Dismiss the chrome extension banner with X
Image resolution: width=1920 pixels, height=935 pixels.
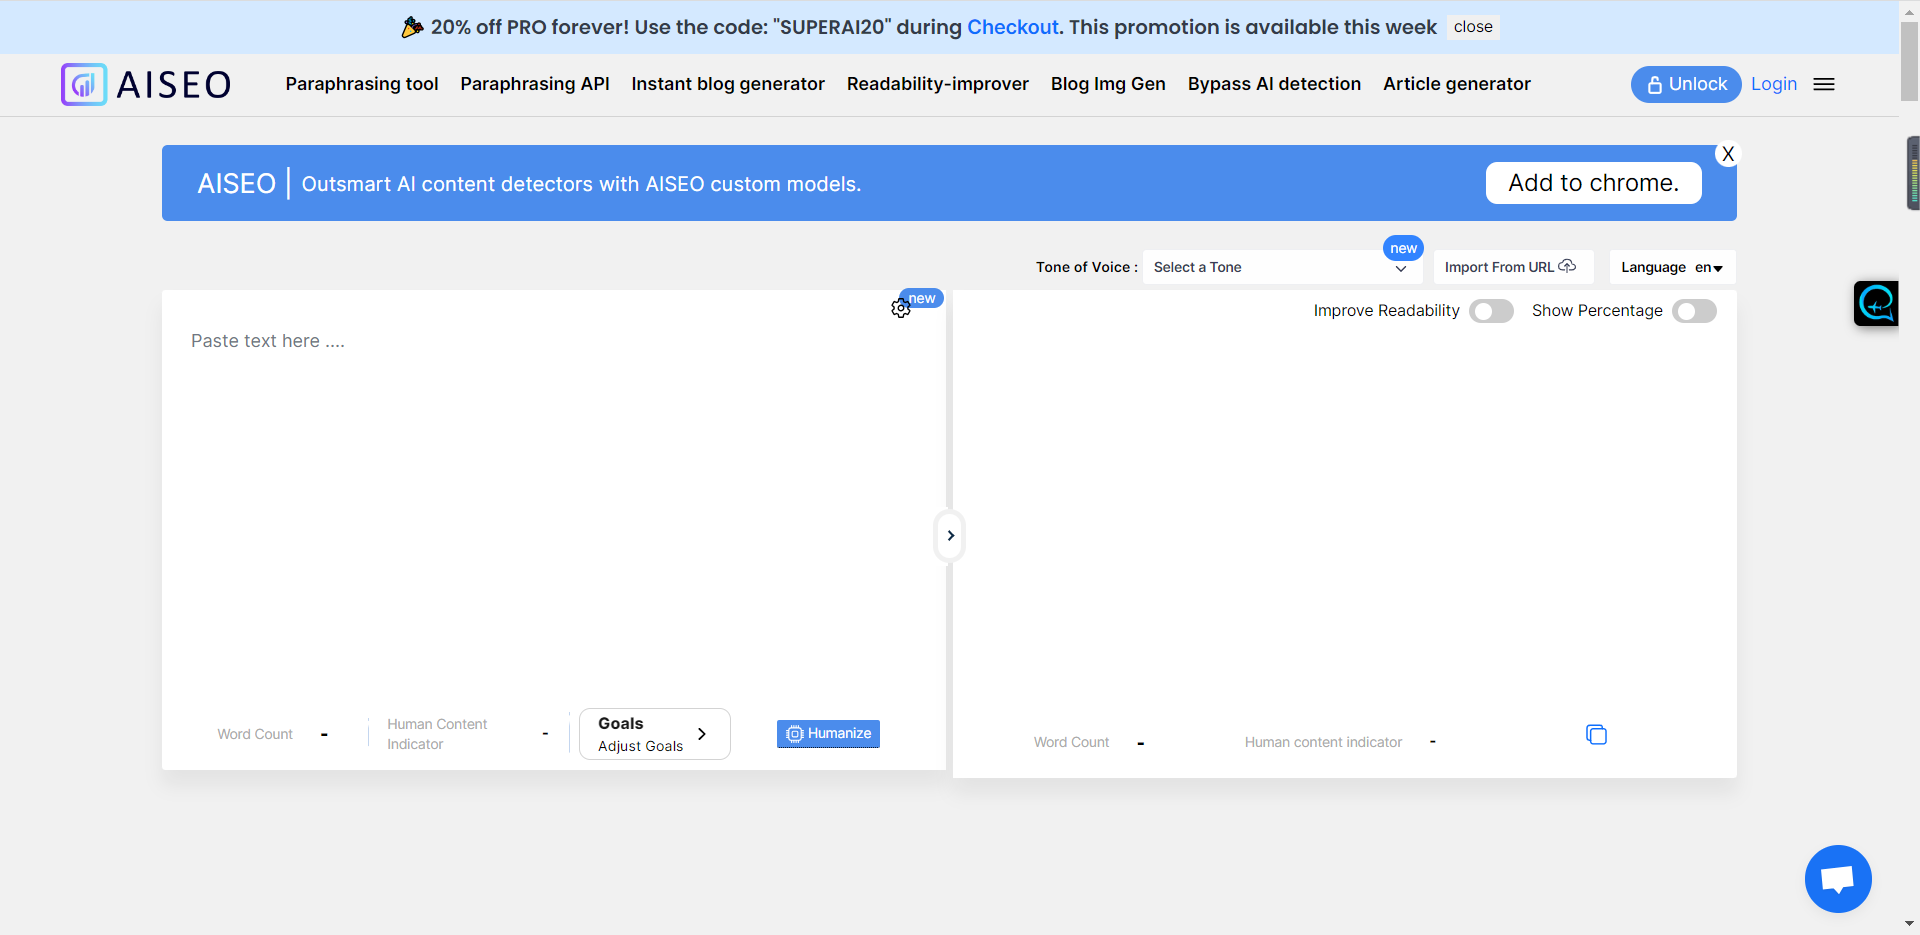pyautogui.click(x=1727, y=154)
